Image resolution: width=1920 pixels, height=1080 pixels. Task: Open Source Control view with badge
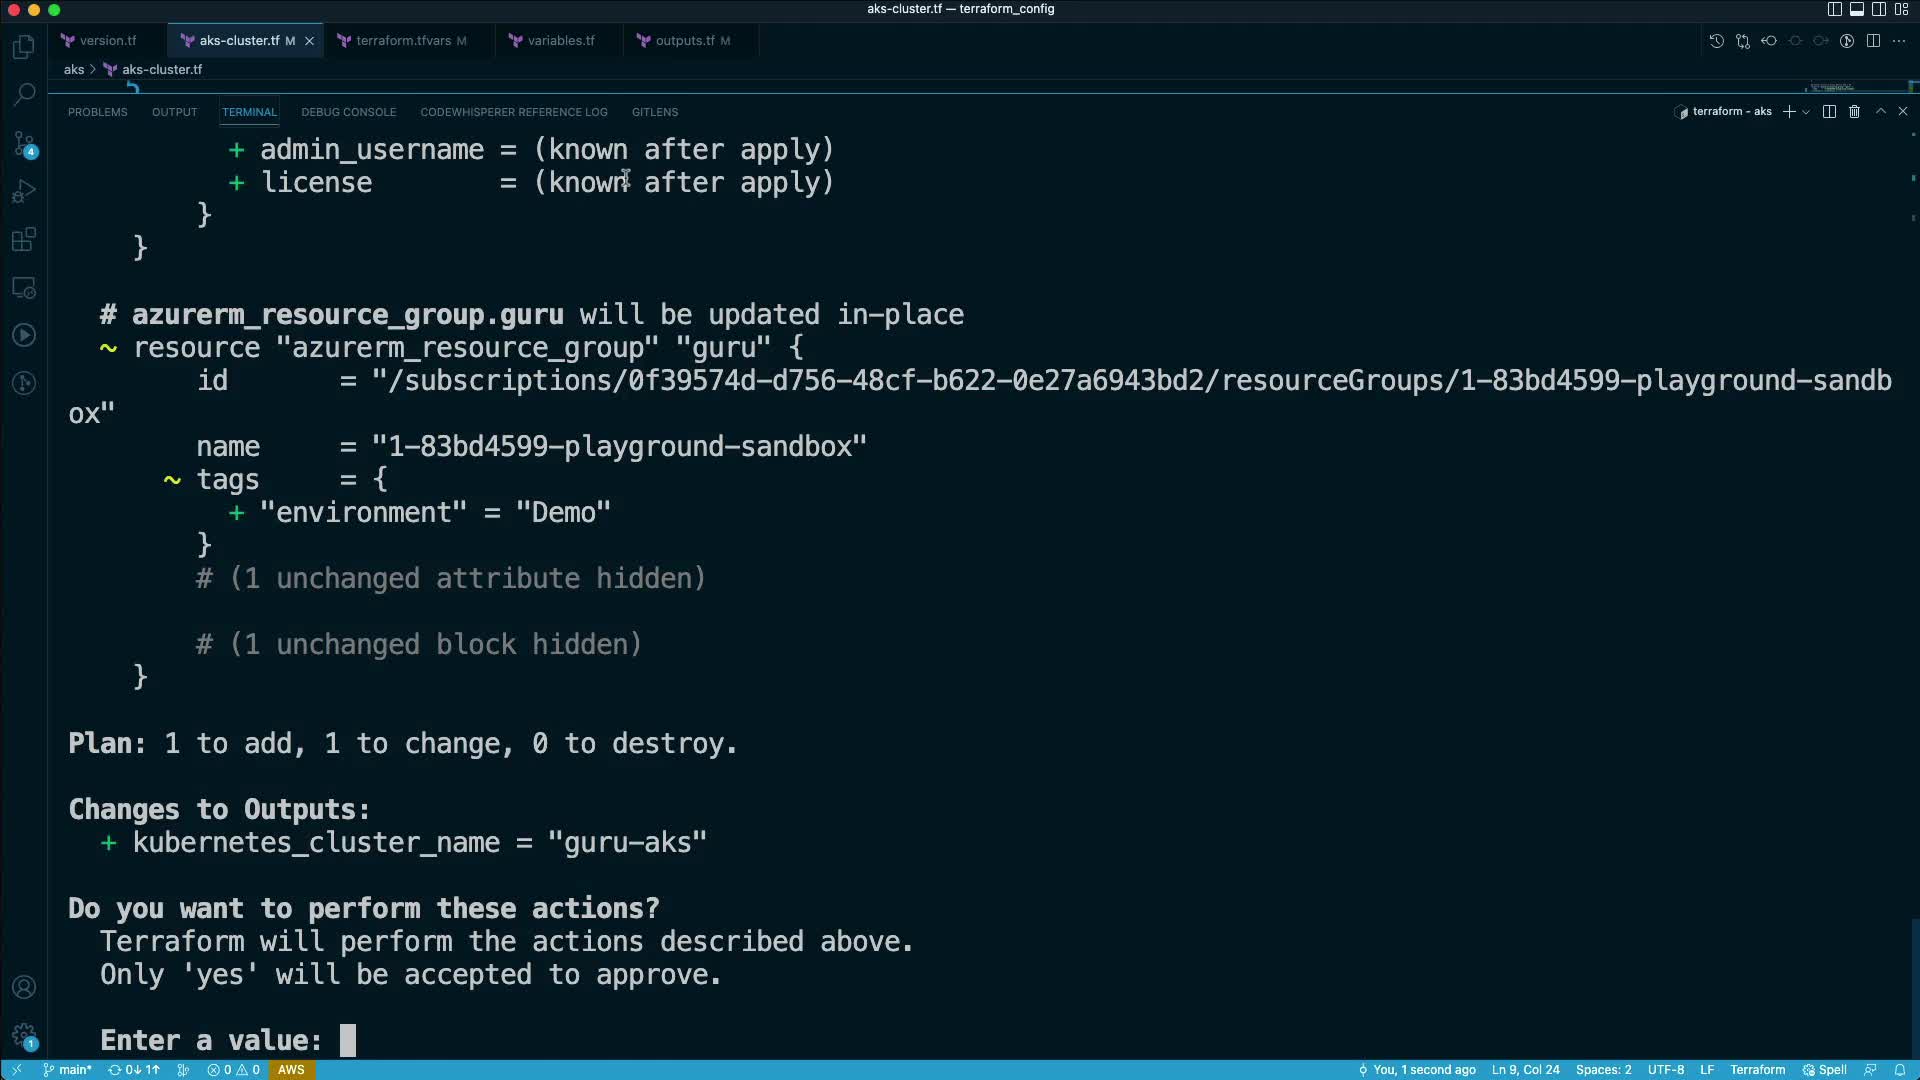tap(24, 143)
